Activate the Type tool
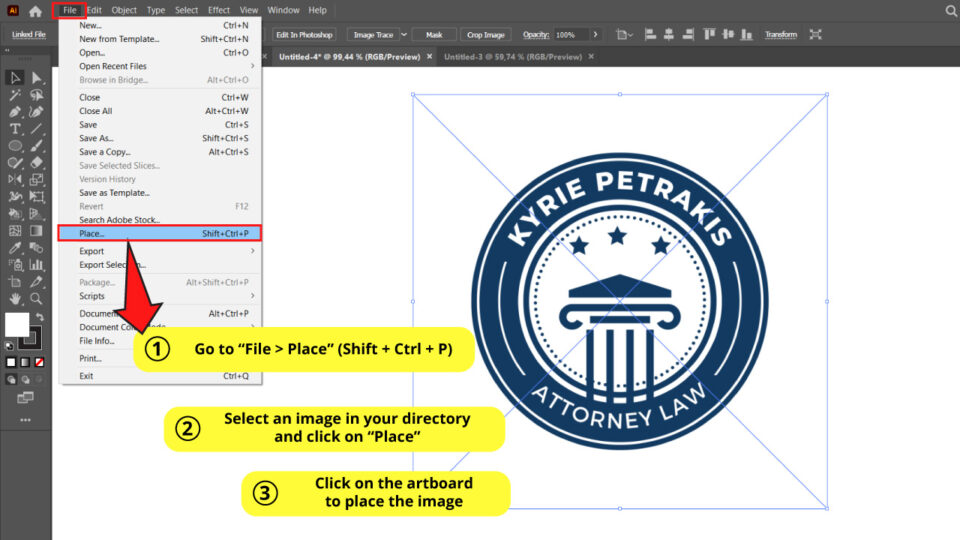960x540 pixels. pyautogui.click(x=15, y=129)
